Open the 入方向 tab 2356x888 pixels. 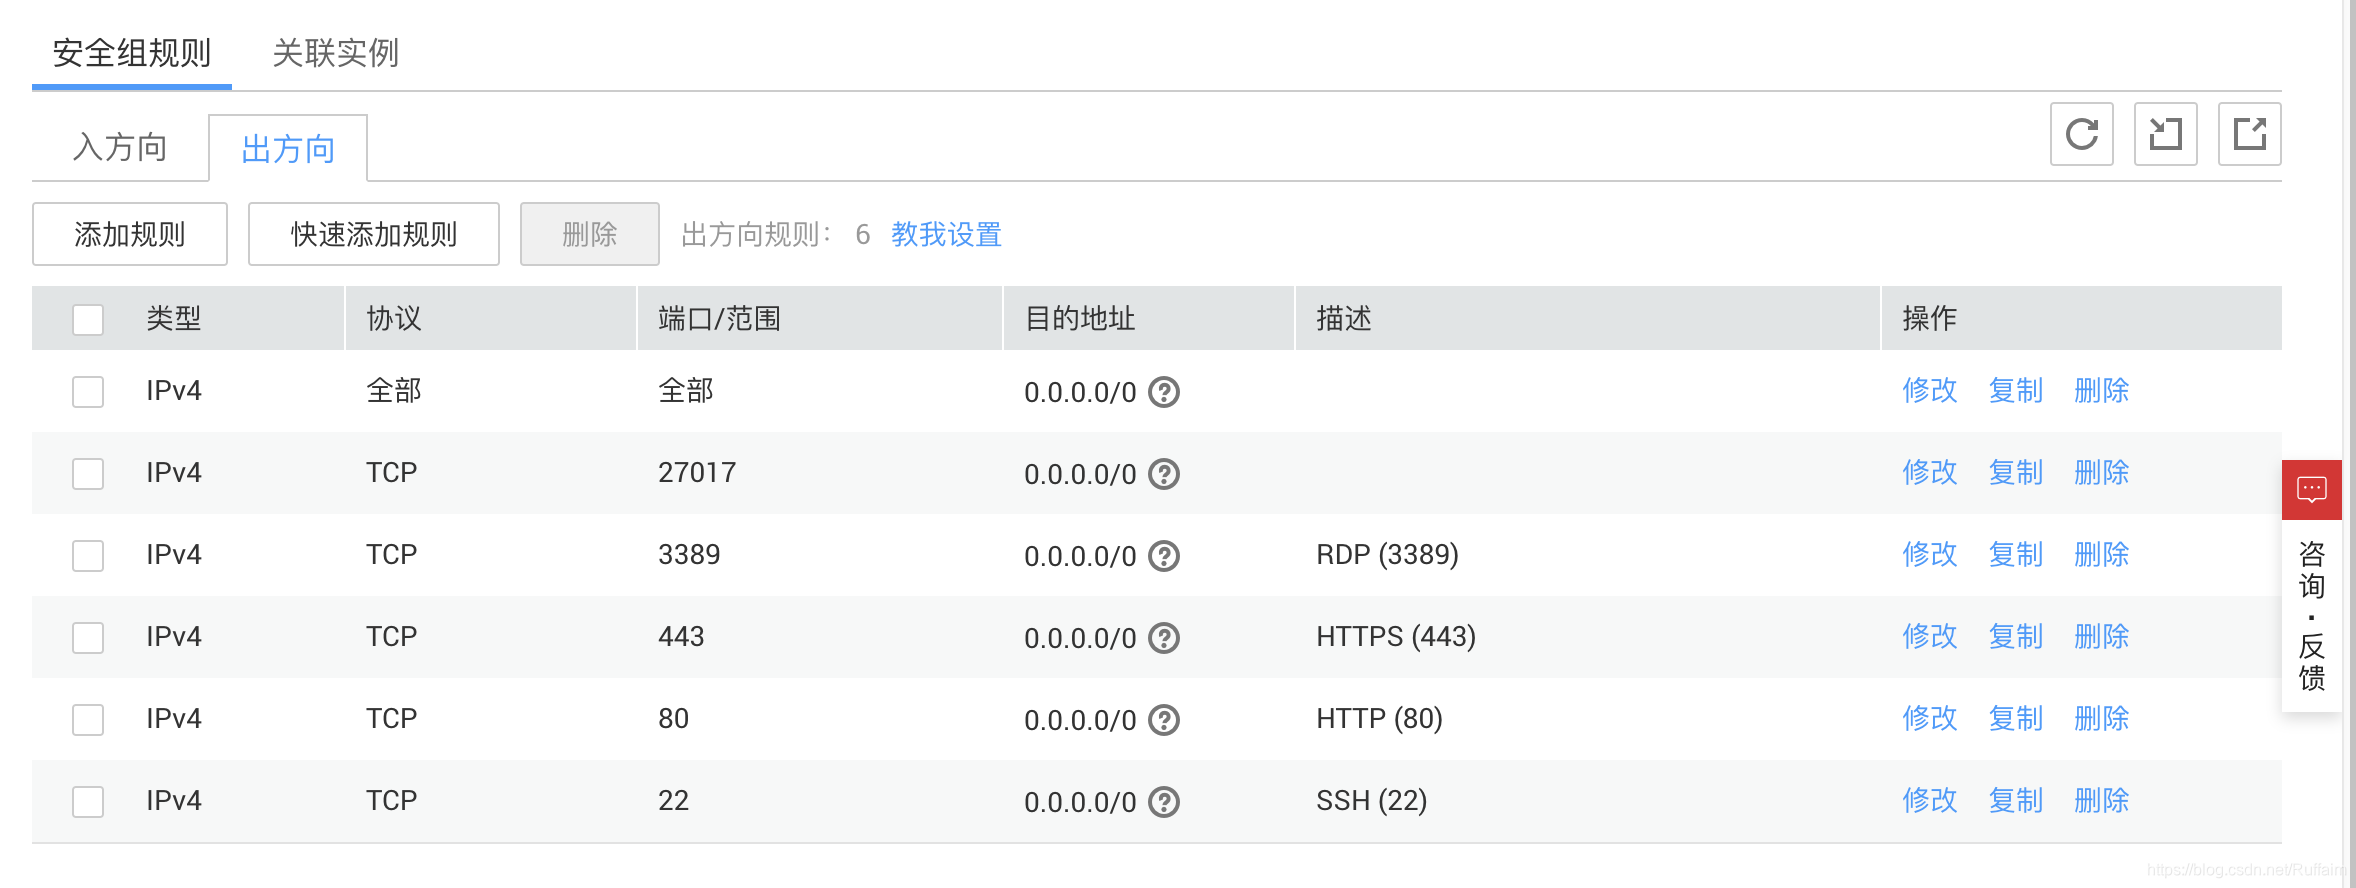[x=120, y=148]
